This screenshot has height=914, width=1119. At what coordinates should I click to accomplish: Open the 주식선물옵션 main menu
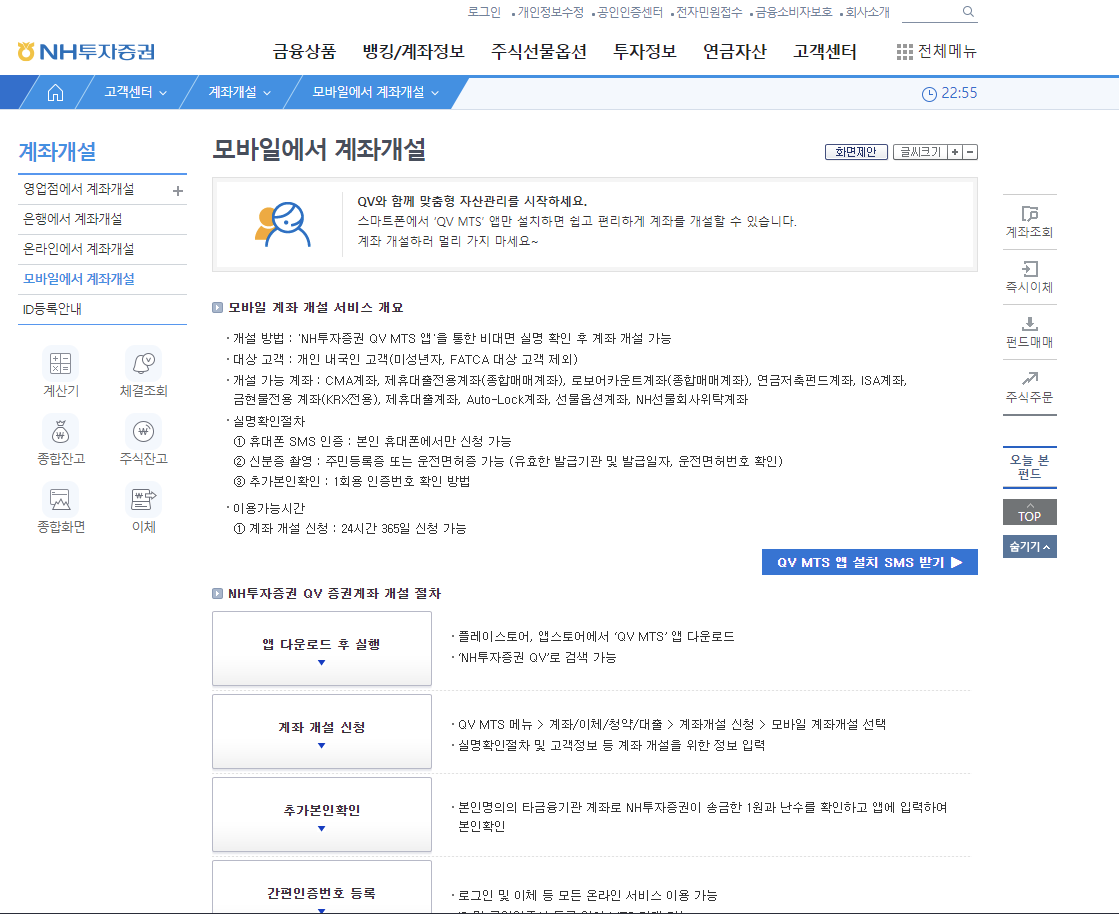539,51
